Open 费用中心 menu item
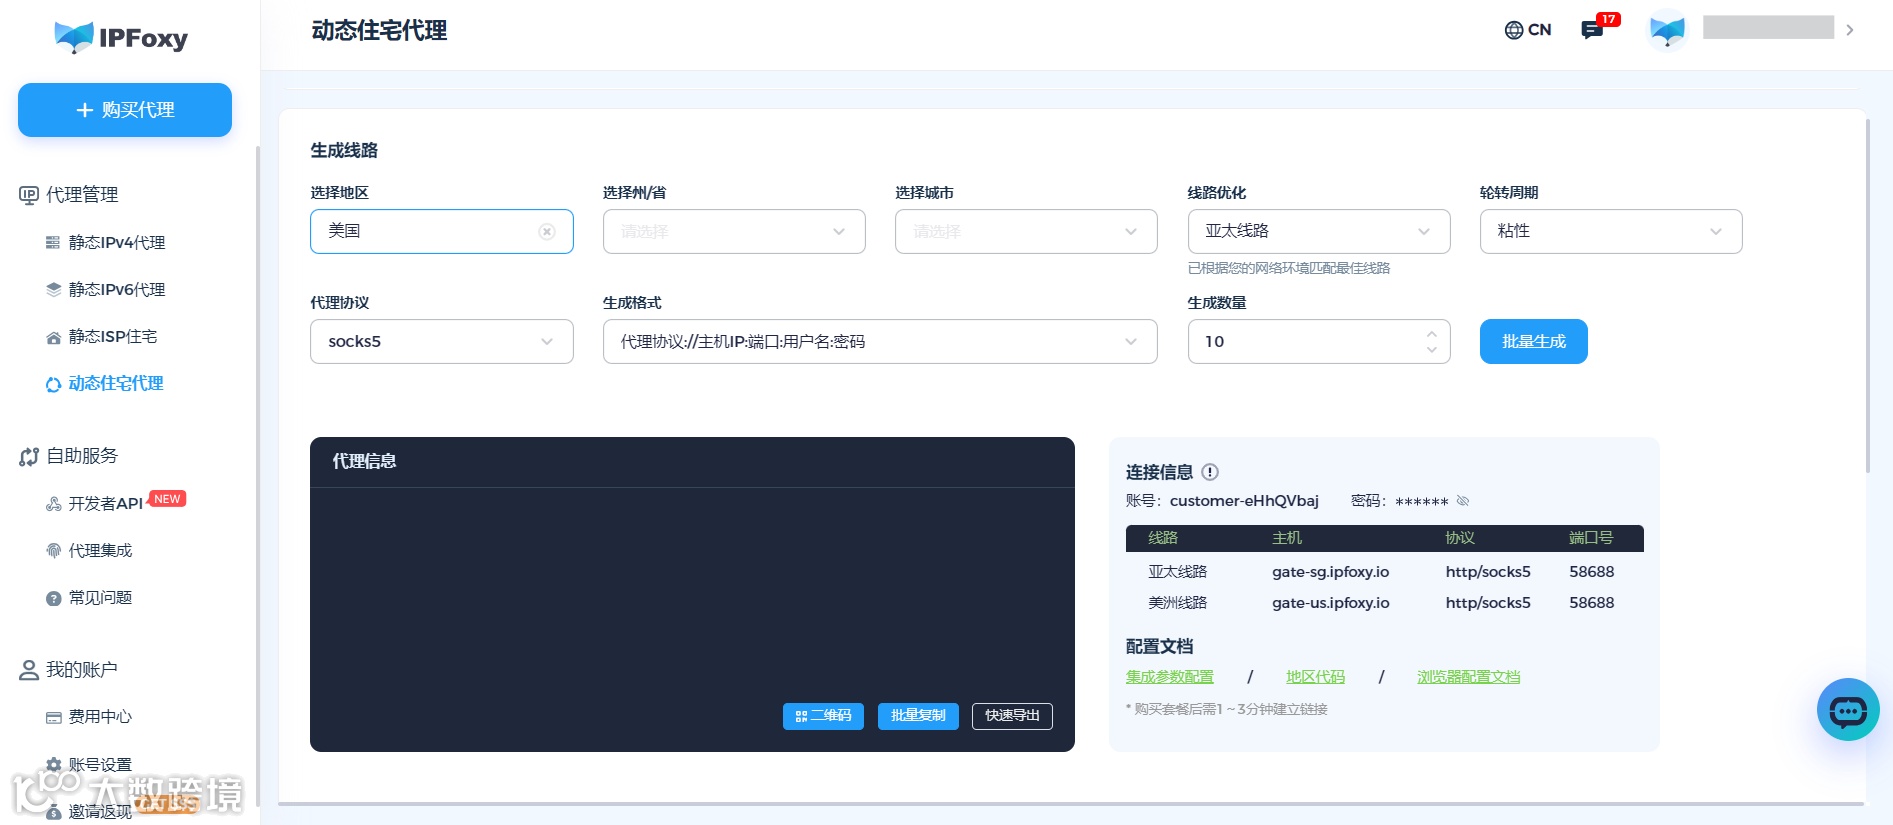The image size is (1893, 825). click(100, 717)
